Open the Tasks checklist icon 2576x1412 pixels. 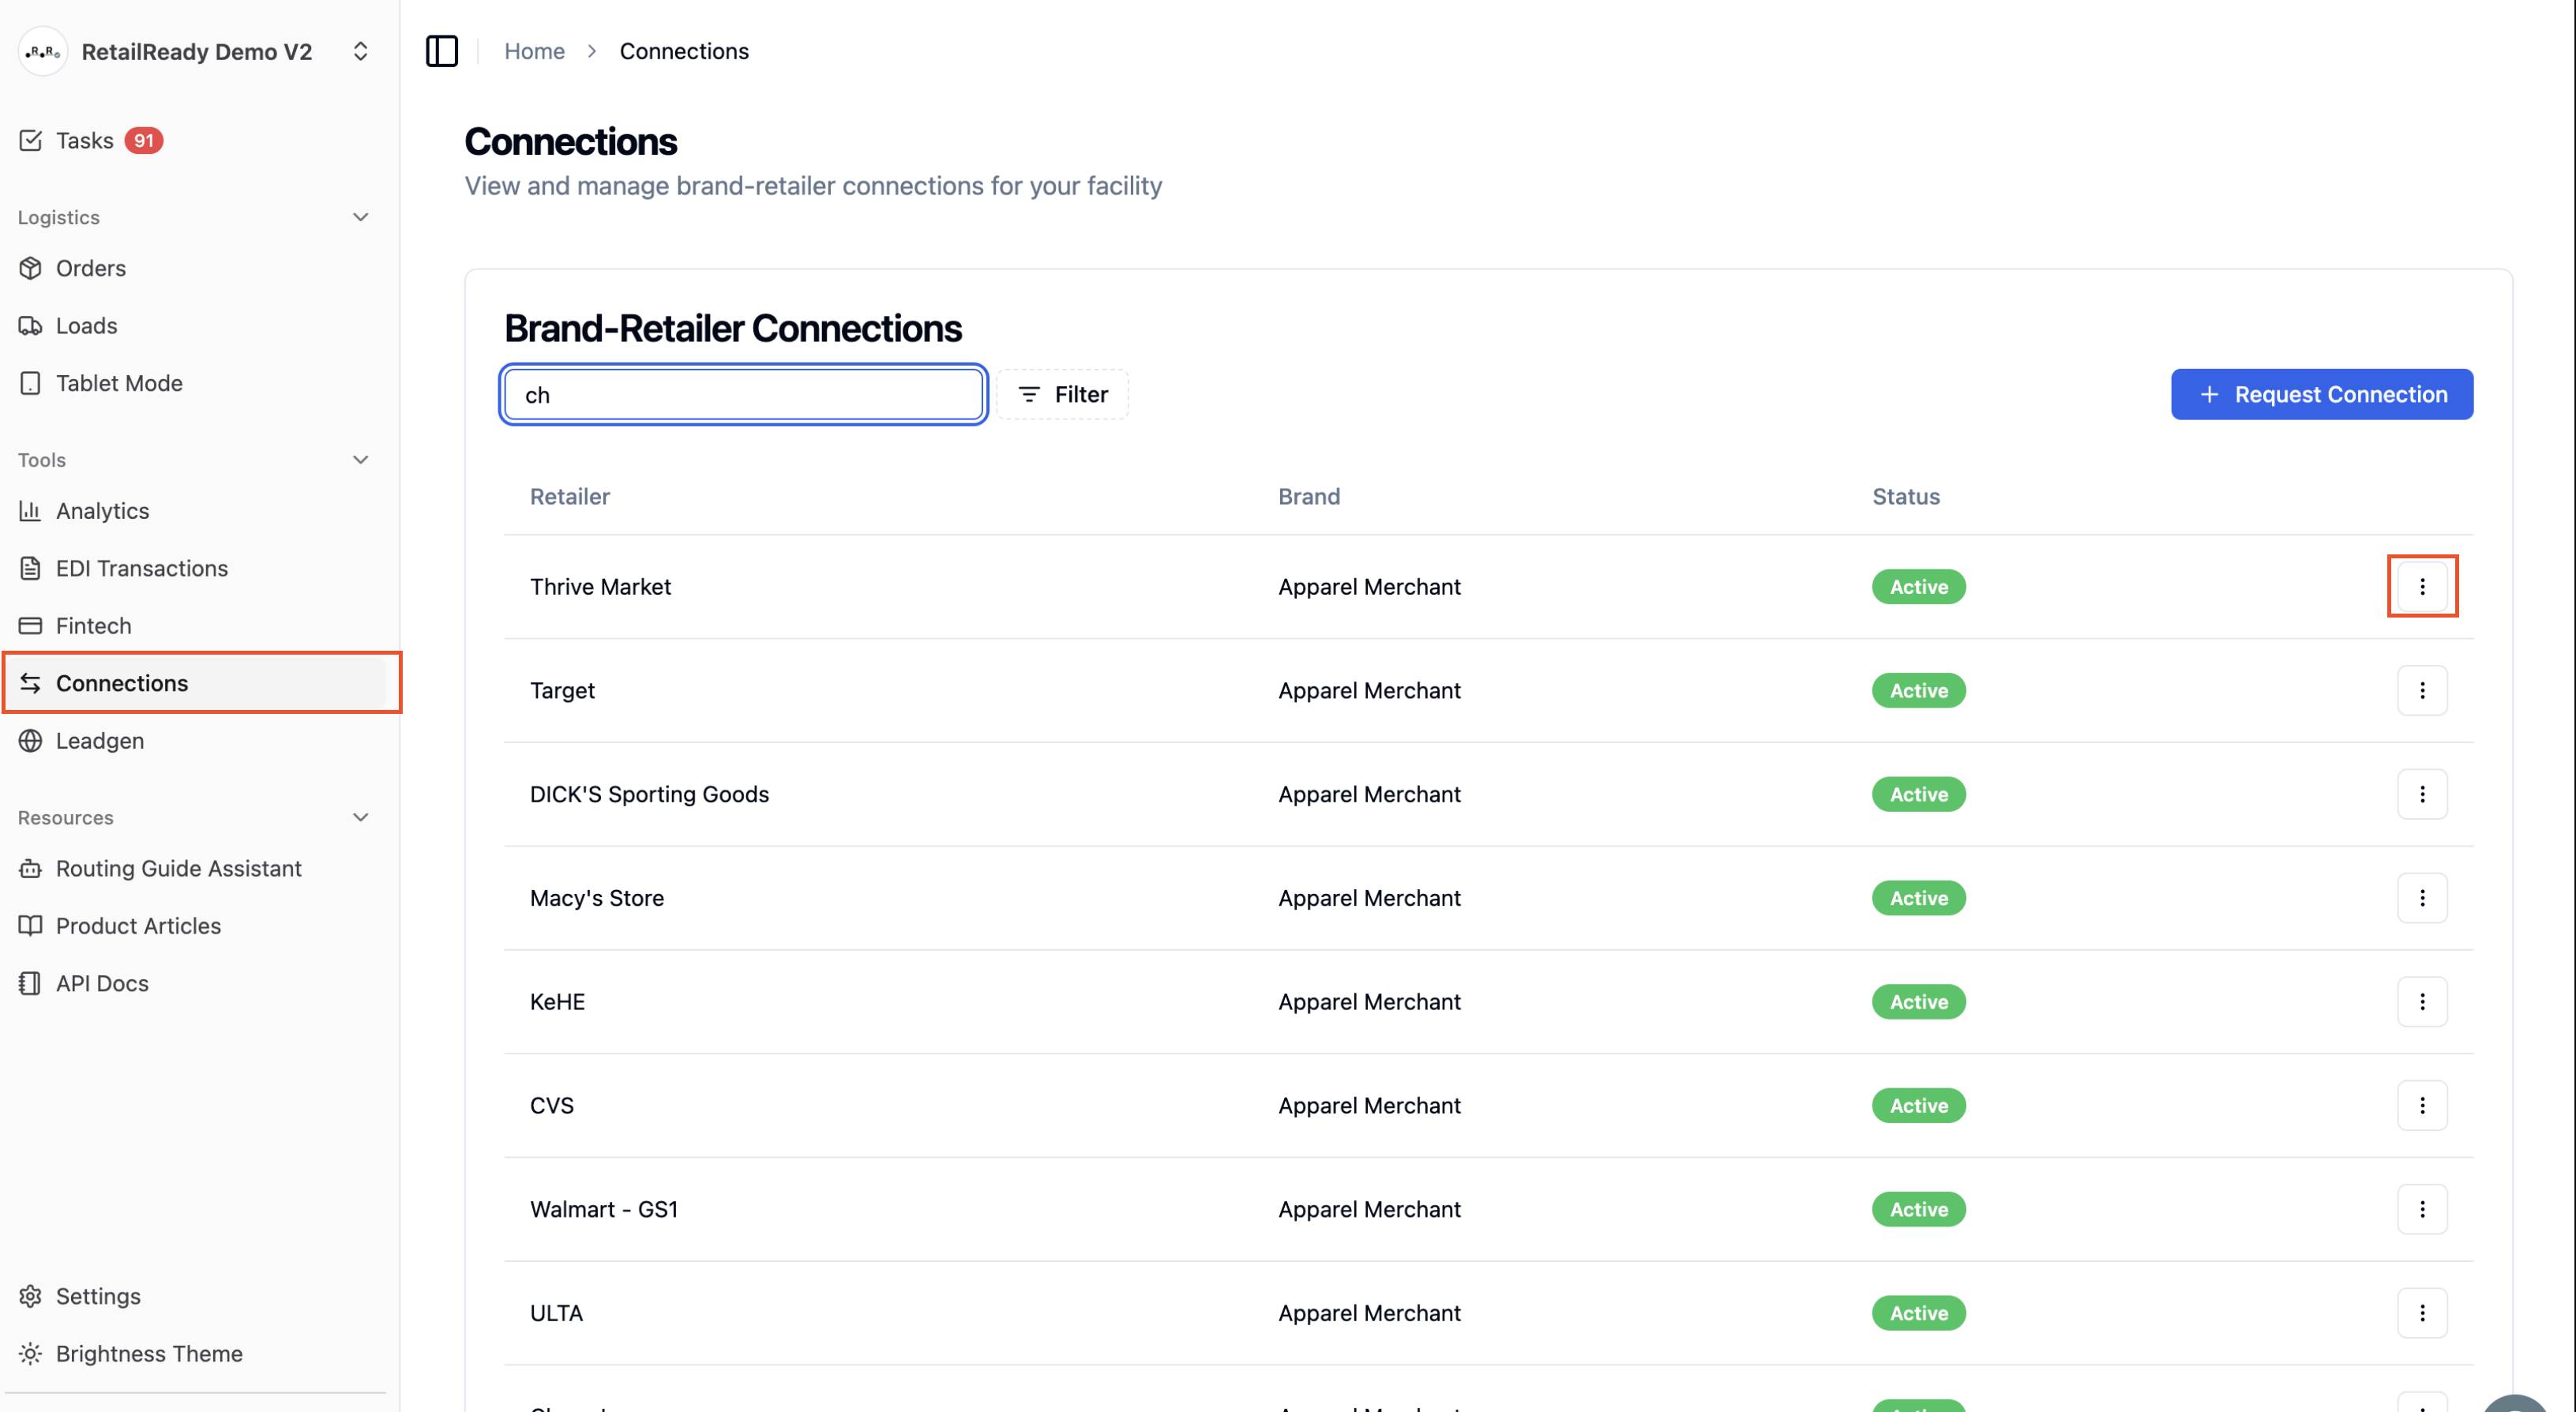tap(30, 140)
